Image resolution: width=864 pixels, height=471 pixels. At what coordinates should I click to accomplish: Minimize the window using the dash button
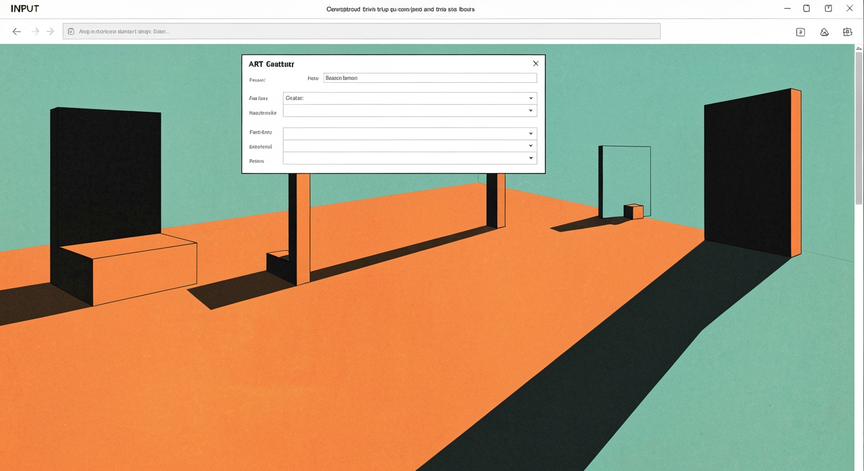click(787, 8)
